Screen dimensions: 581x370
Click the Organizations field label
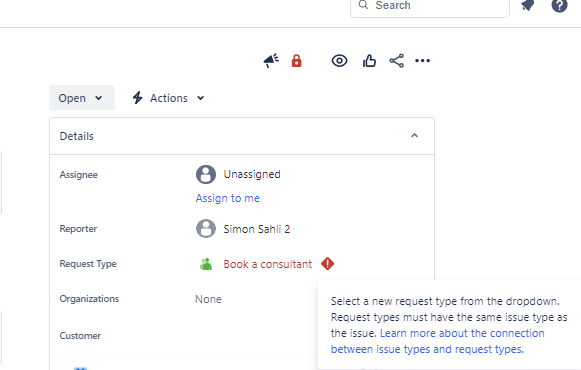click(x=89, y=299)
